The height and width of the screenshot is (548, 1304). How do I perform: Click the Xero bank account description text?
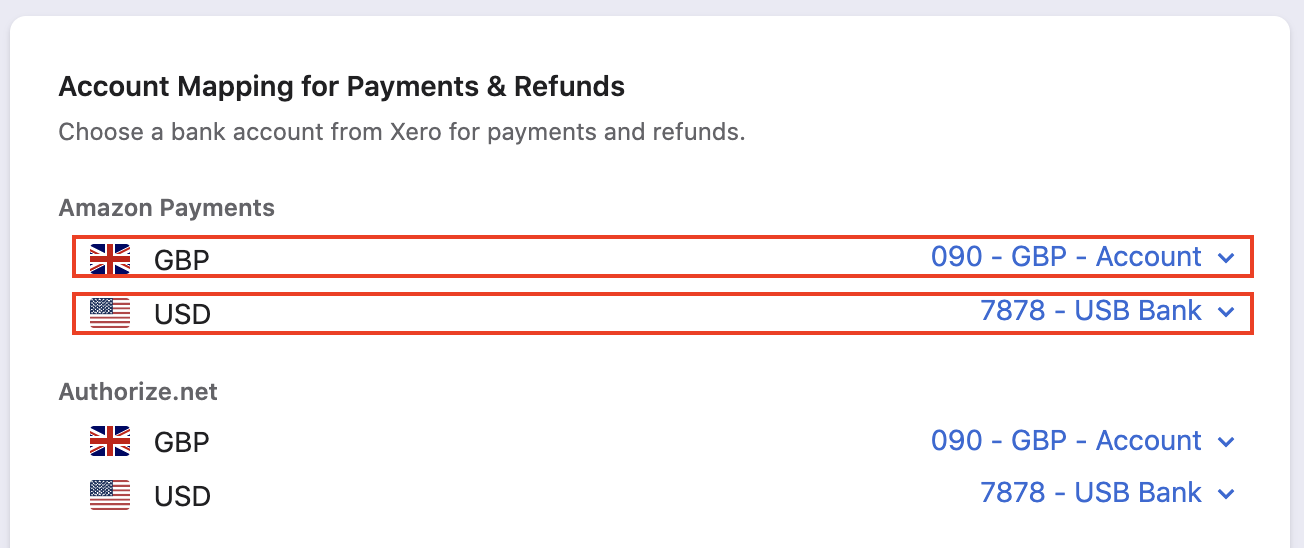401,132
